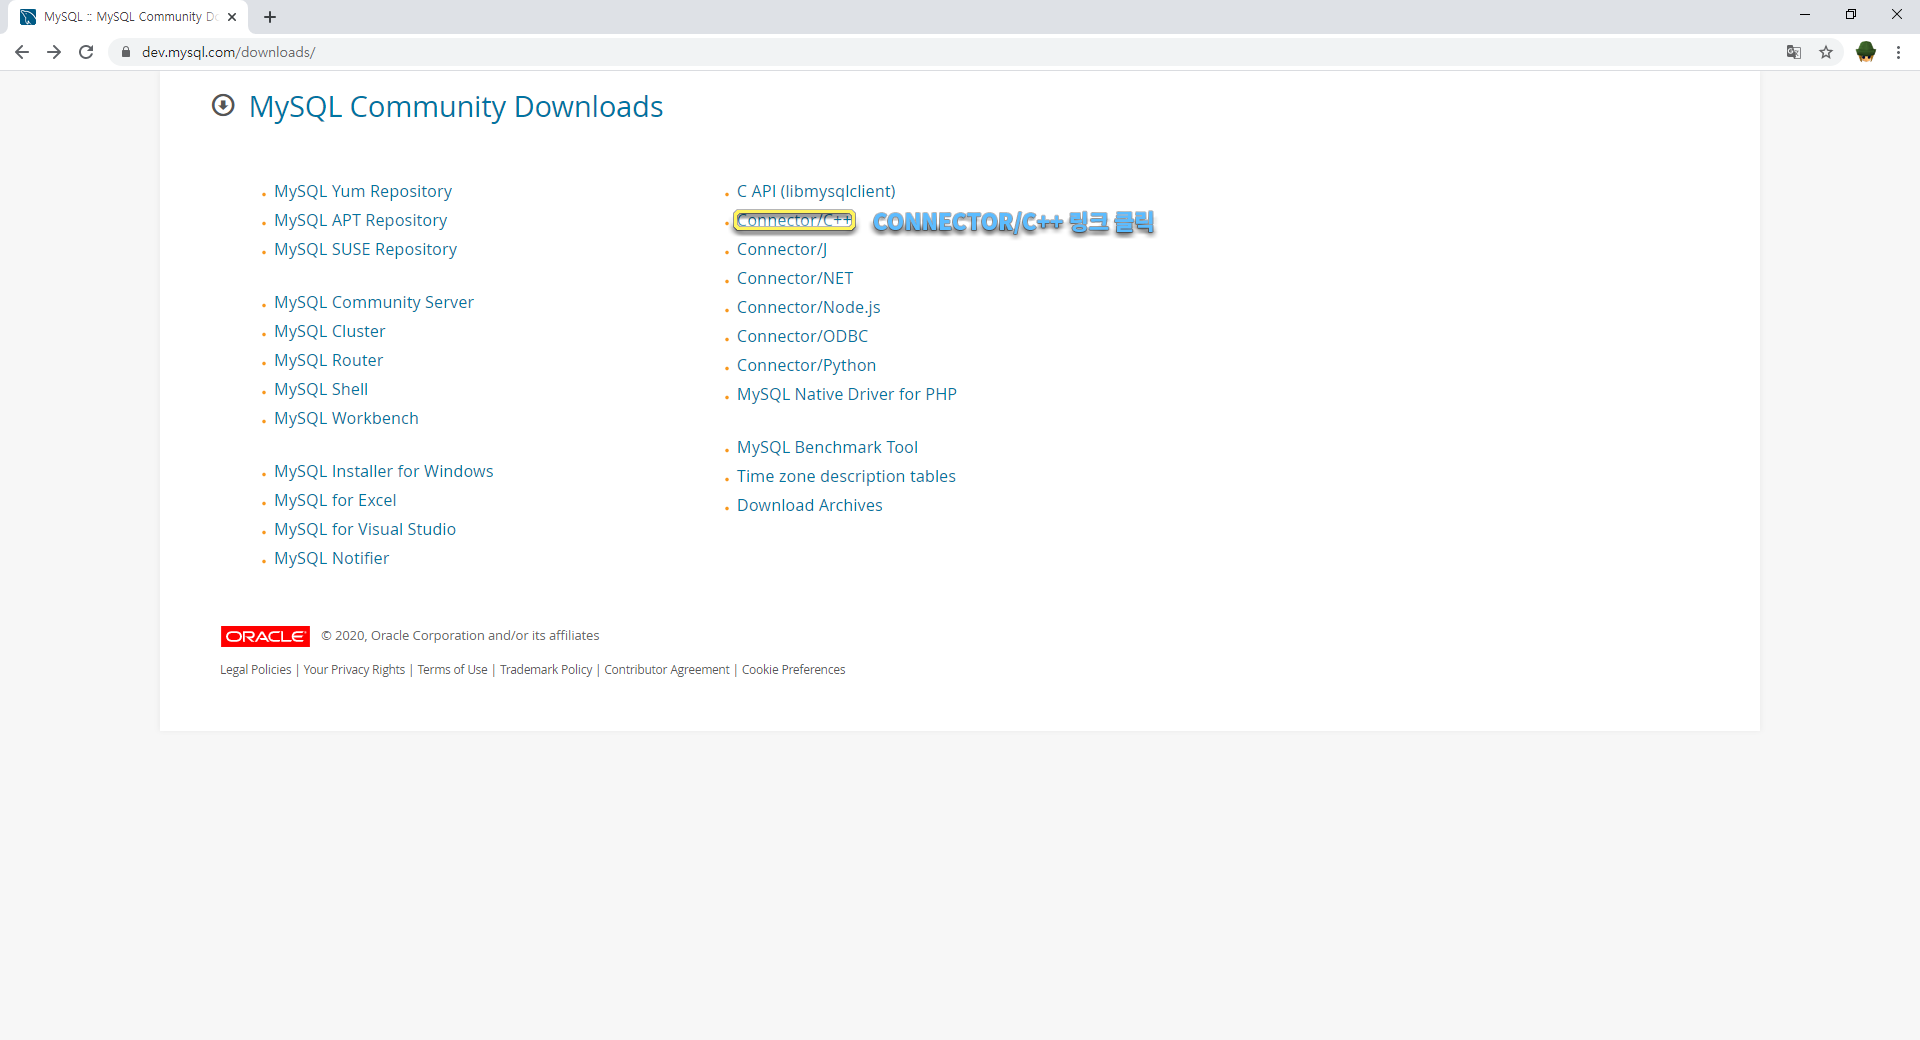Open MySQL Yum Repository link
Screen dimensions: 1920x1040
pos(363,191)
